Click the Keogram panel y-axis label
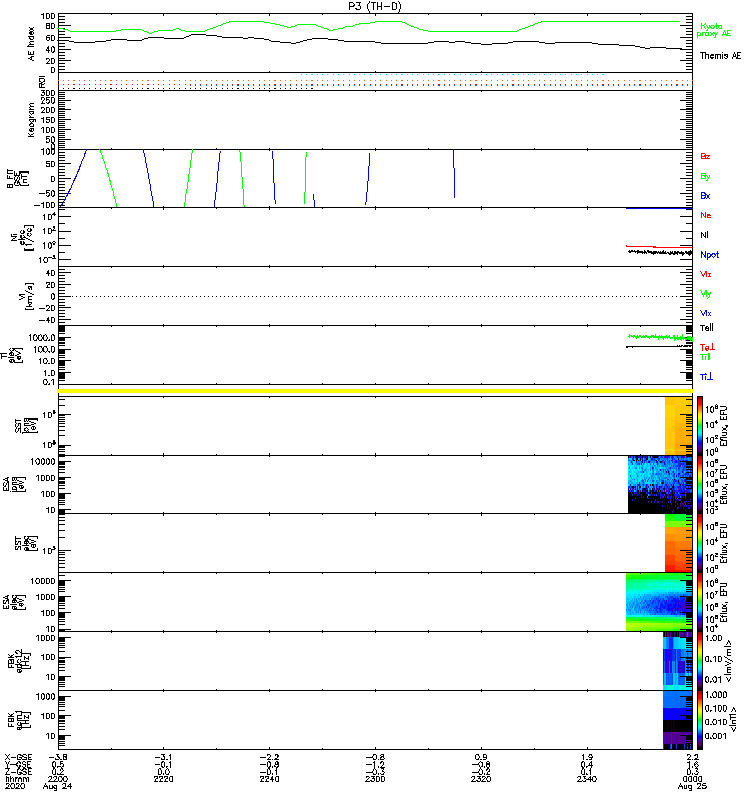This screenshot has height=800, width=750. [31, 119]
